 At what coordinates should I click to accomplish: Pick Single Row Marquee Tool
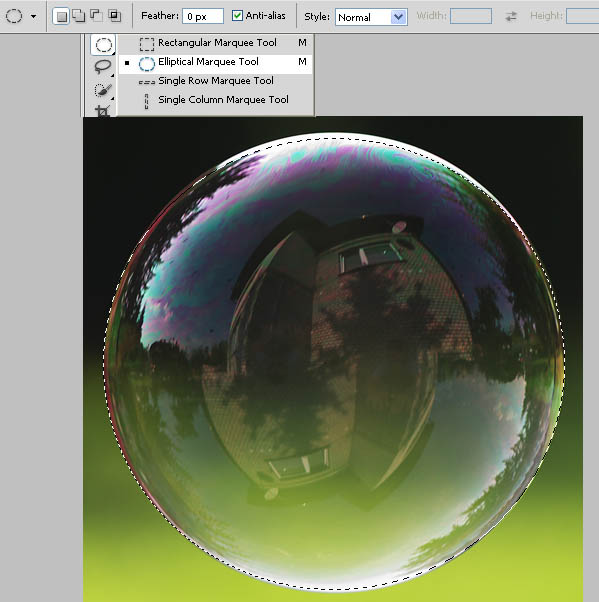click(216, 81)
